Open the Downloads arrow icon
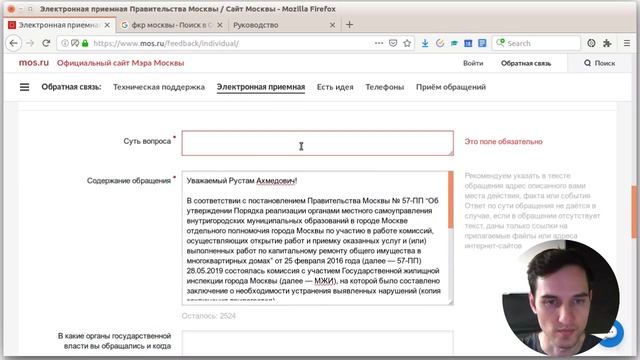The width and height of the screenshot is (640, 360). tap(425, 43)
